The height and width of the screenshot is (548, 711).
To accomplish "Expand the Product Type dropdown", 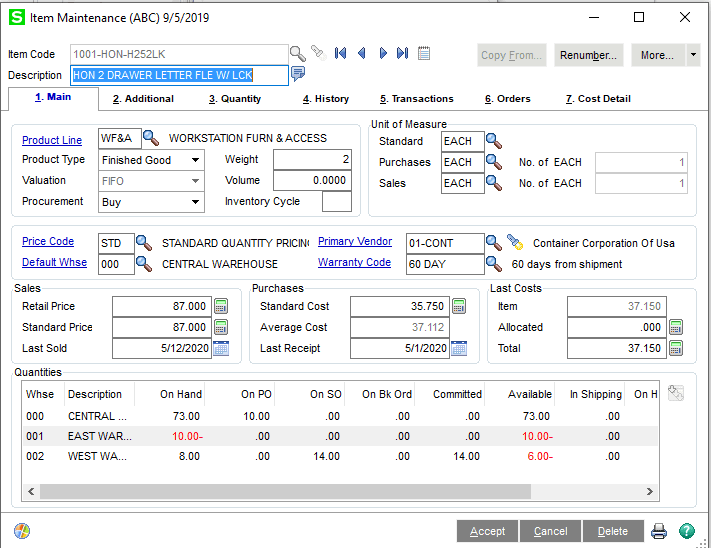I will click(x=195, y=160).
